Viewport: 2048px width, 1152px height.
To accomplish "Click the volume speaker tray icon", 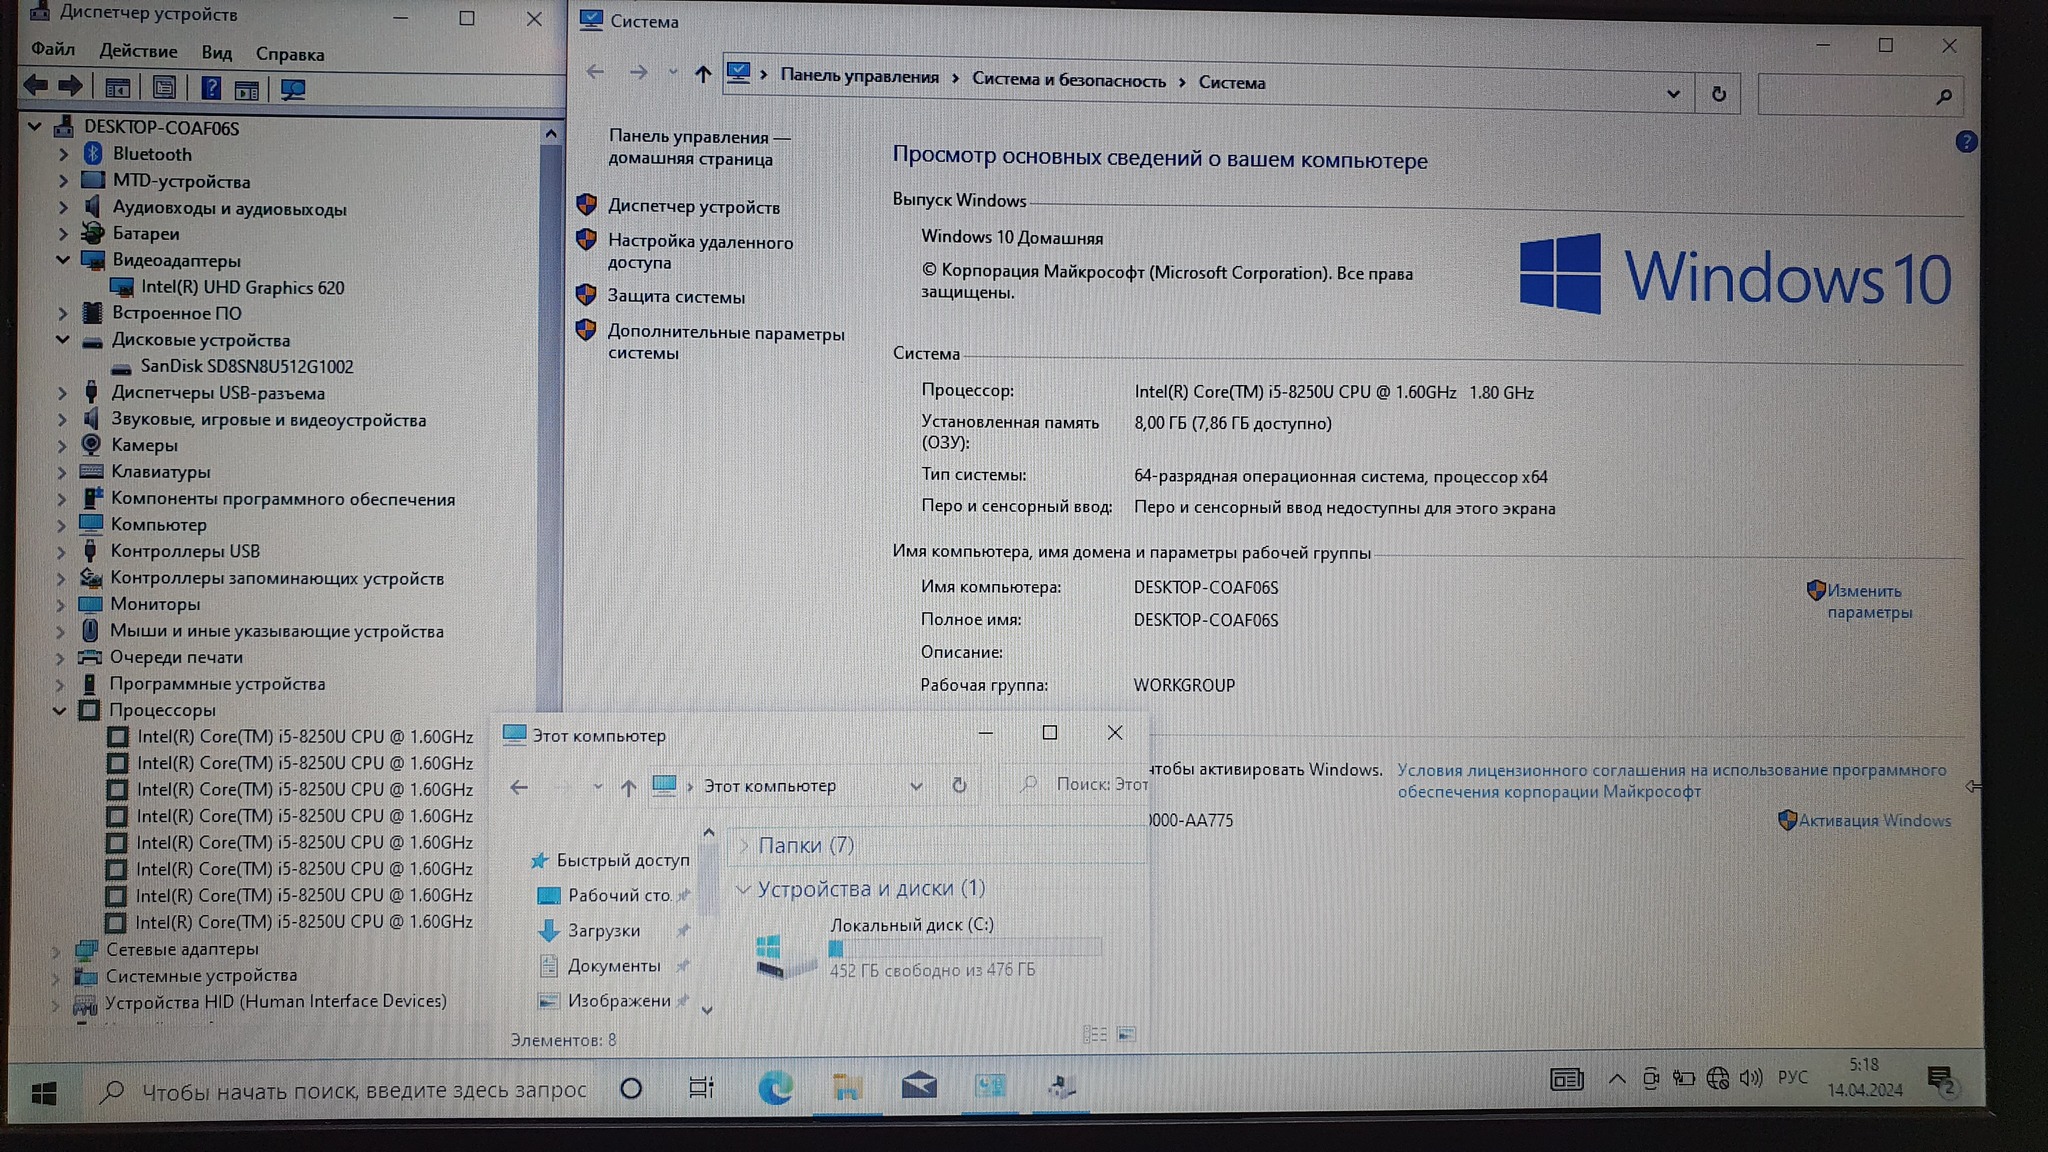I will coord(1750,1077).
